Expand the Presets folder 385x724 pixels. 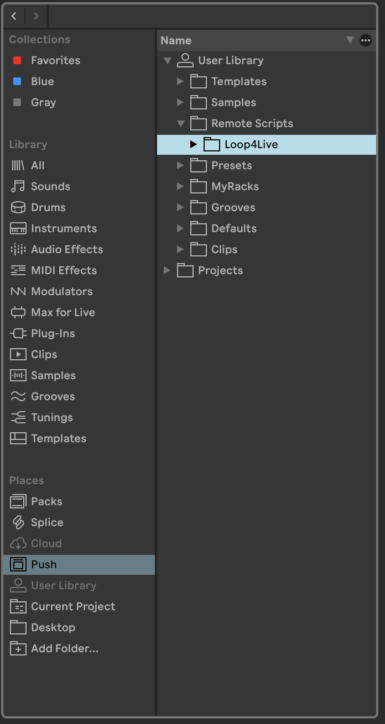pyautogui.click(x=180, y=165)
